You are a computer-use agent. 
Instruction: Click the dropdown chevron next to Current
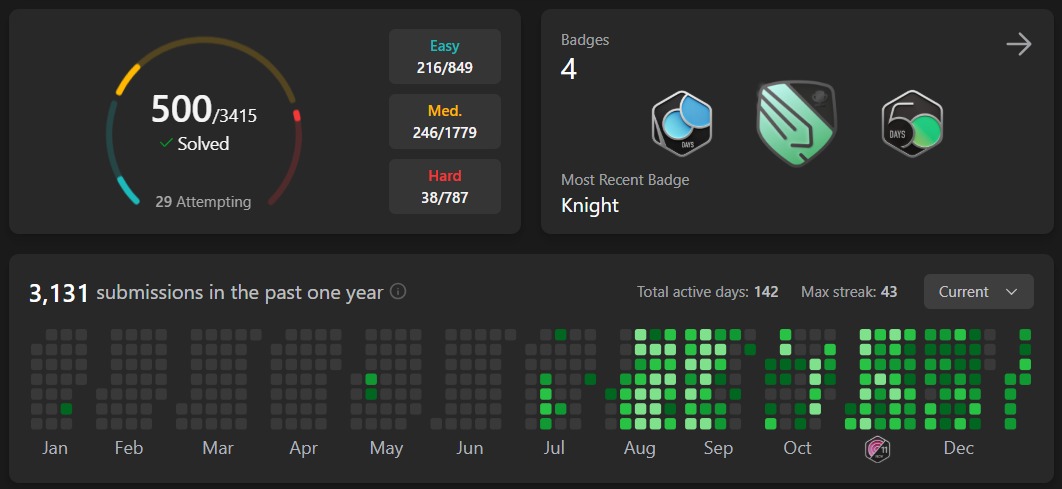pos(1011,292)
